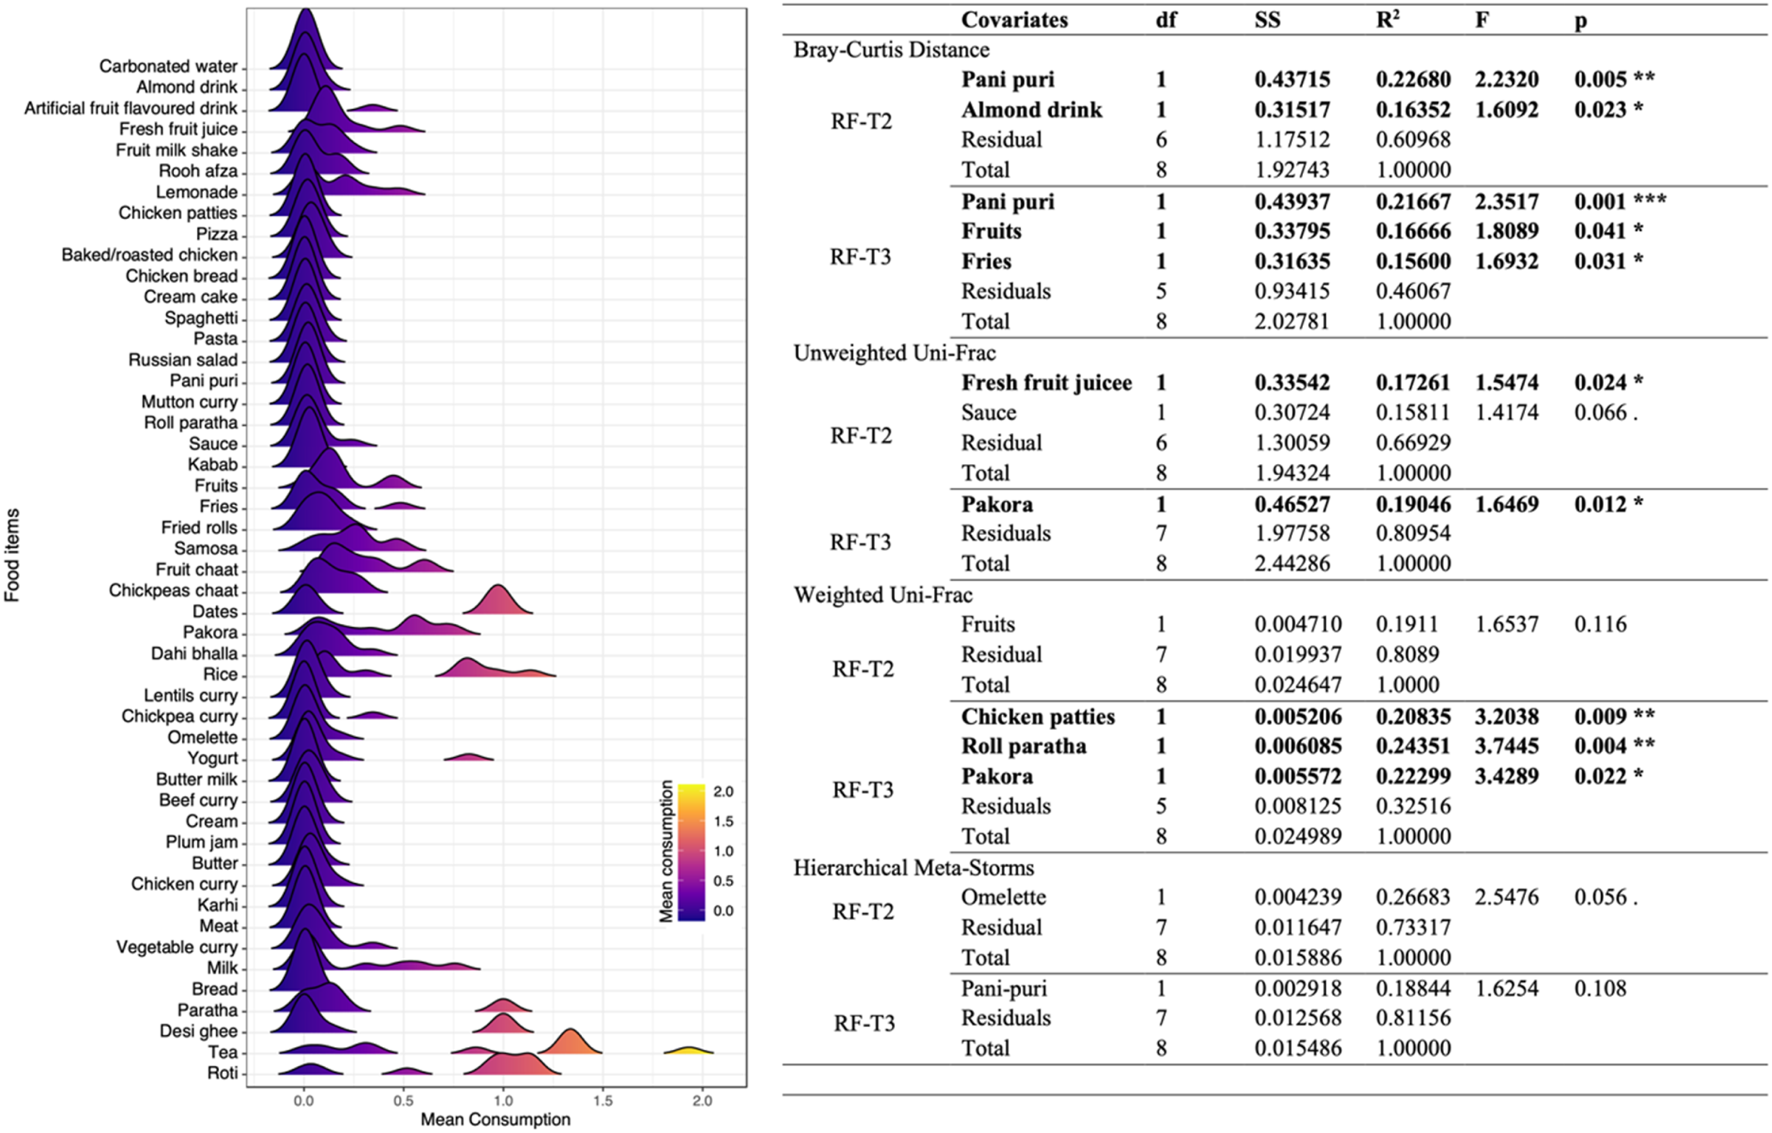Viewport: 1772px width, 1133px height.
Task: Select the Pakora significant result row
Action: (x=1000, y=504)
